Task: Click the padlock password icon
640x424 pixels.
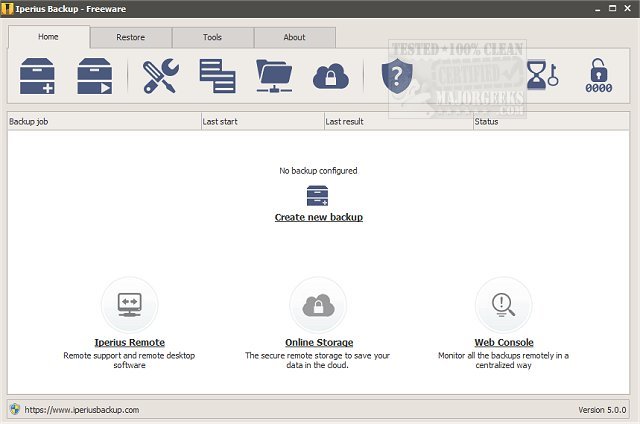Action: pos(598,76)
